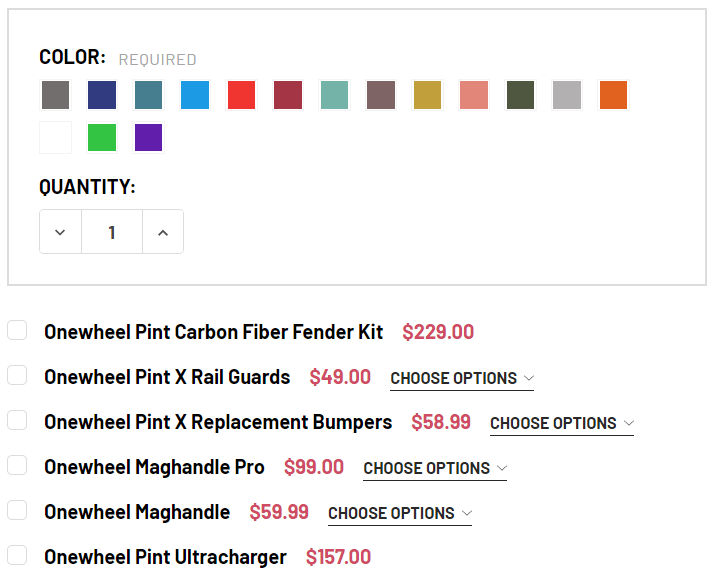
Task: Expand Choose Options for Pint X Rail Guards
Action: click(x=462, y=378)
